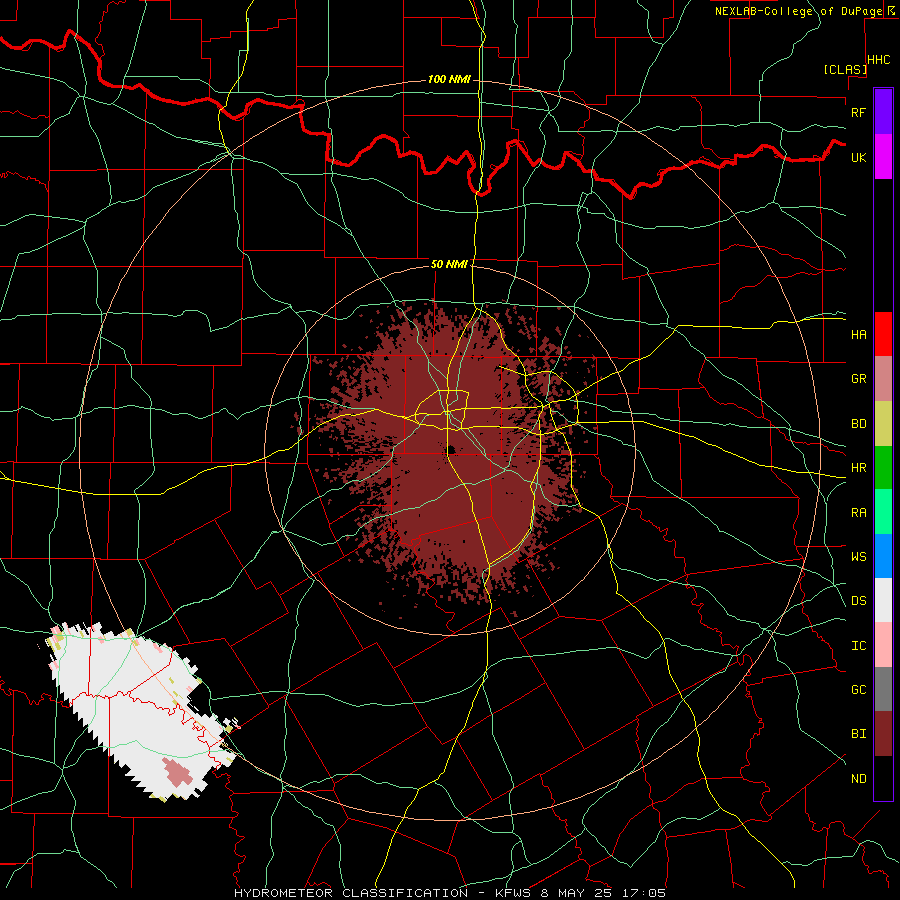Viewport: 900px width, 900px height.
Task: Click the DS white legend swatch
Action: 883,600
